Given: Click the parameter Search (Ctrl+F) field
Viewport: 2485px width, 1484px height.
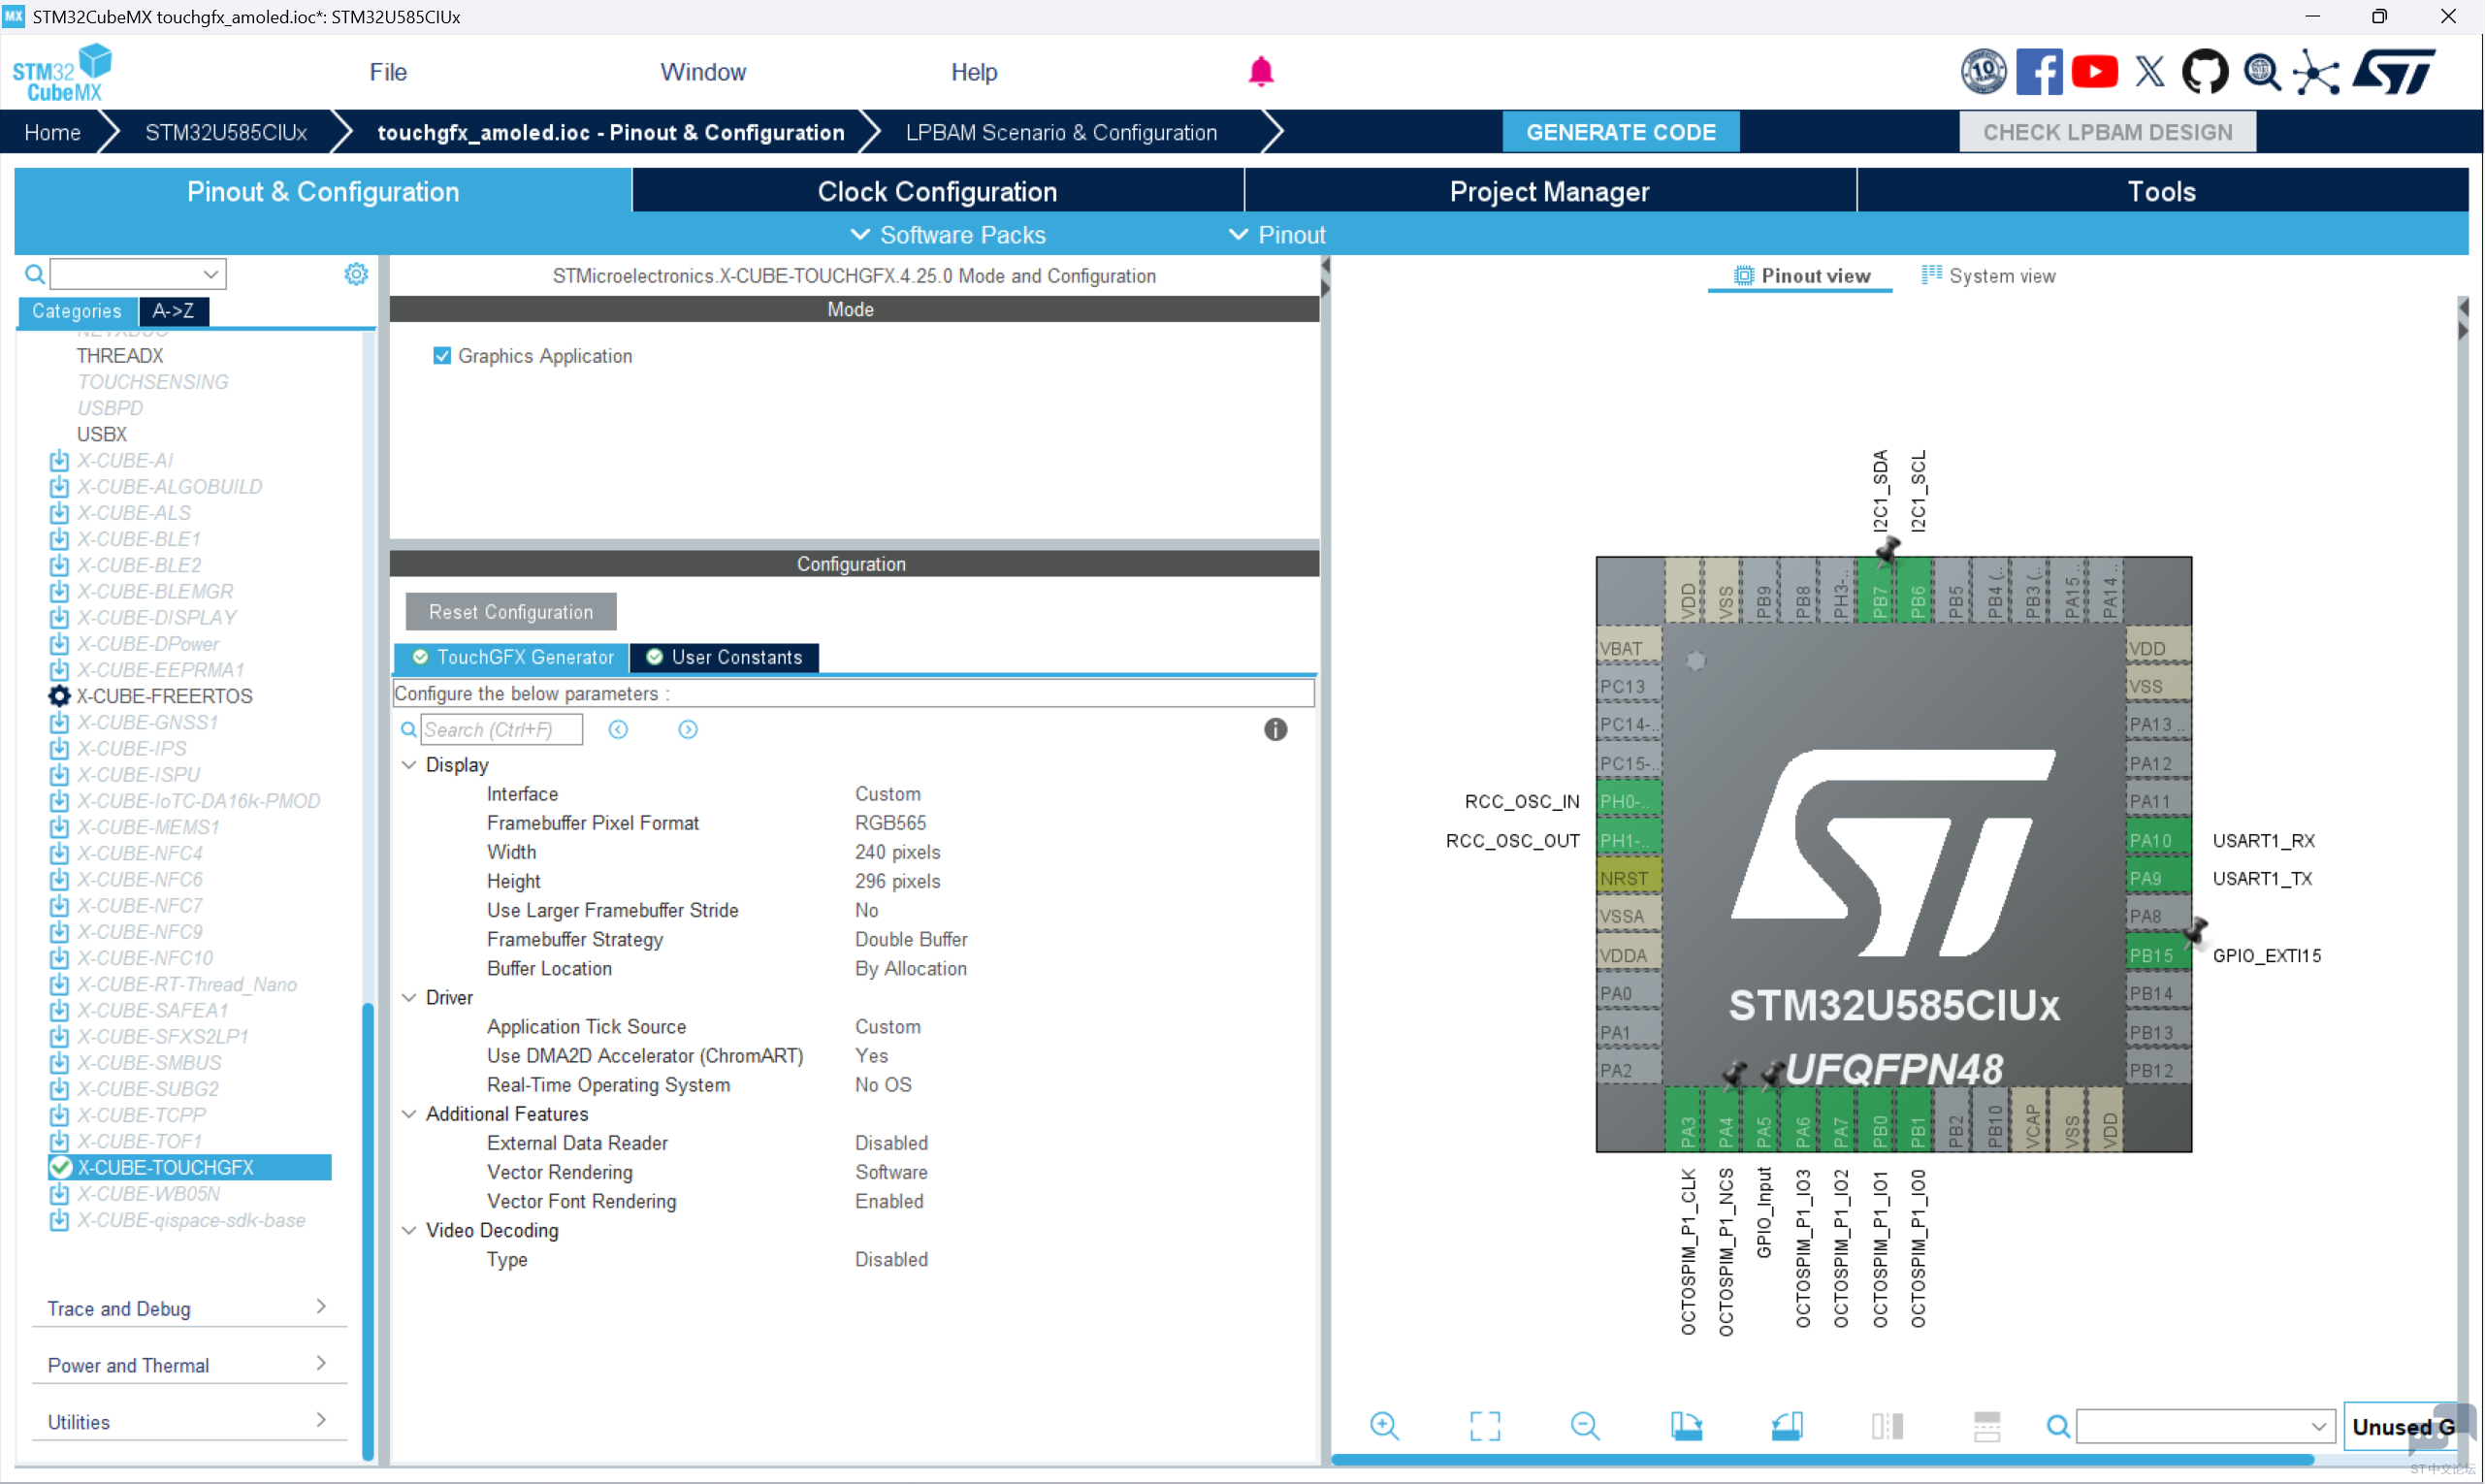Looking at the screenshot, I should (x=502, y=730).
